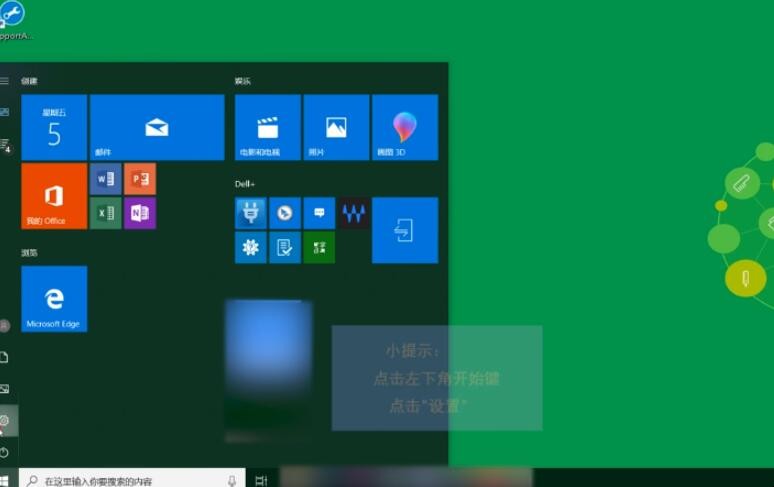Launch the Excel tile
The width and height of the screenshot is (774, 487).
coord(105,213)
